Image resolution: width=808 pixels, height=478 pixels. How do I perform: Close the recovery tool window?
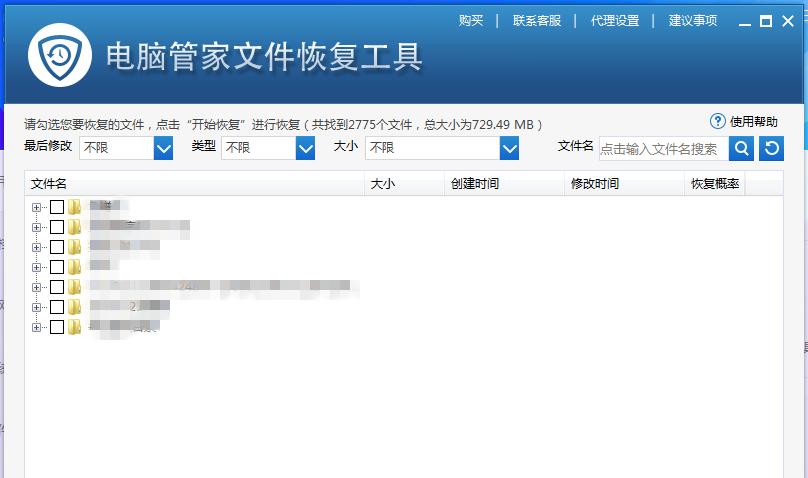(788, 21)
